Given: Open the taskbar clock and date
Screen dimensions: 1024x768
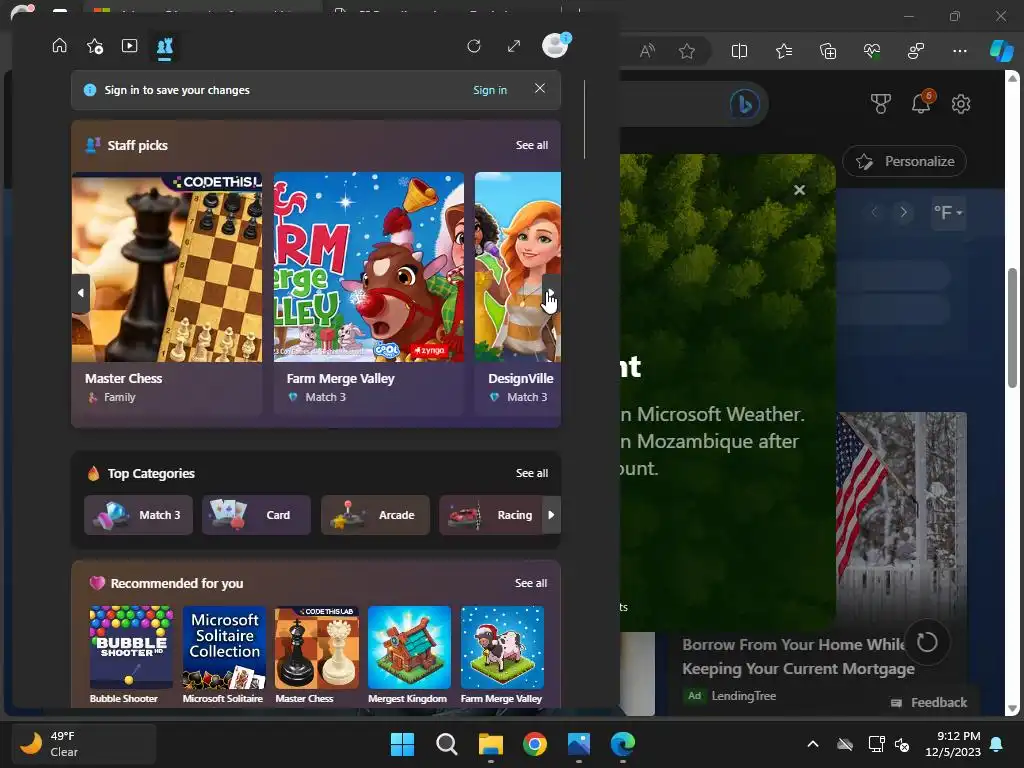Looking at the screenshot, I should [953, 744].
